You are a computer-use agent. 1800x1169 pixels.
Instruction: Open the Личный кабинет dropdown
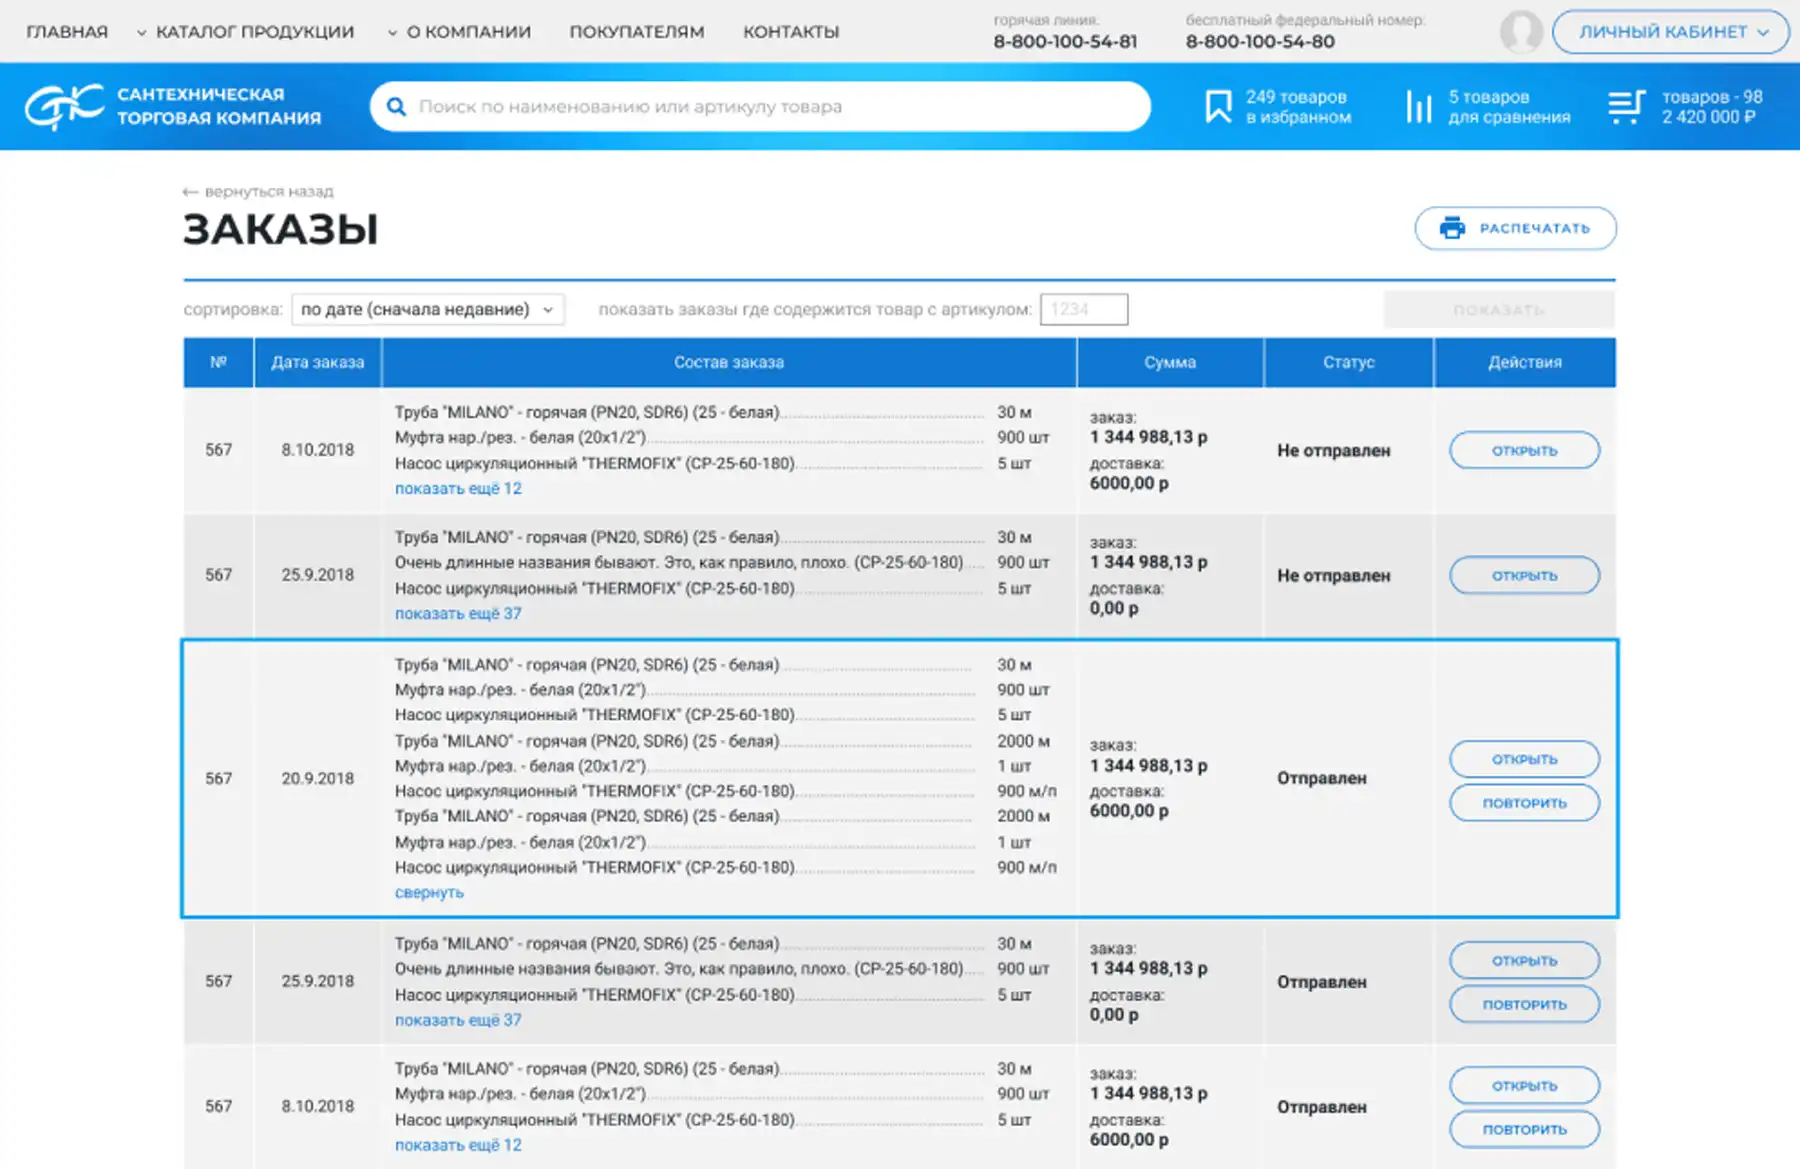point(1670,32)
